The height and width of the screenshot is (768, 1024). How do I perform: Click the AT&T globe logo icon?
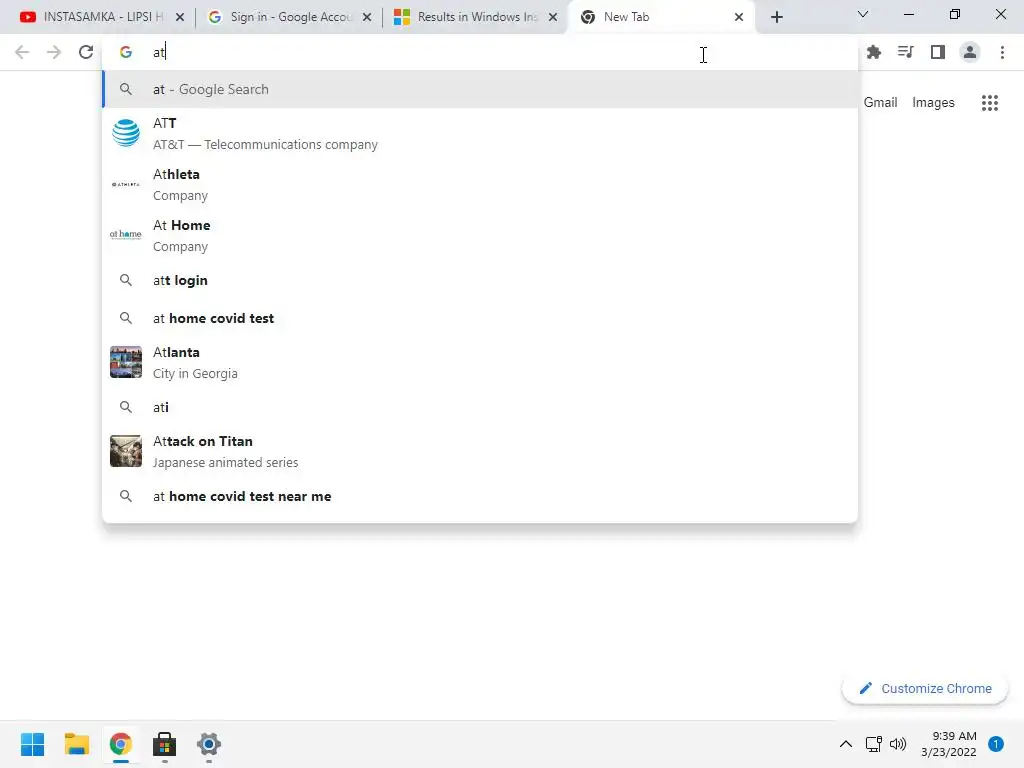coord(125,133)
